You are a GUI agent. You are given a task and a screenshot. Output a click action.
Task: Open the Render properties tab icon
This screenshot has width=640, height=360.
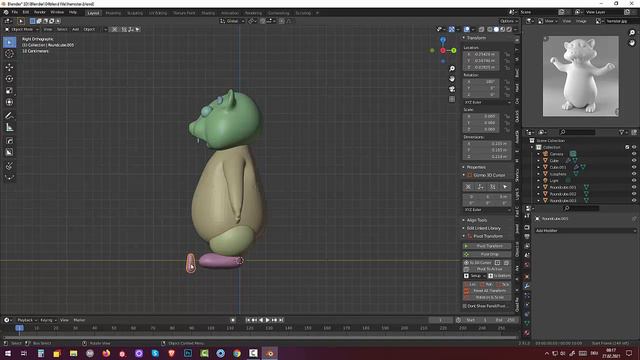click(x=527, y=227)
